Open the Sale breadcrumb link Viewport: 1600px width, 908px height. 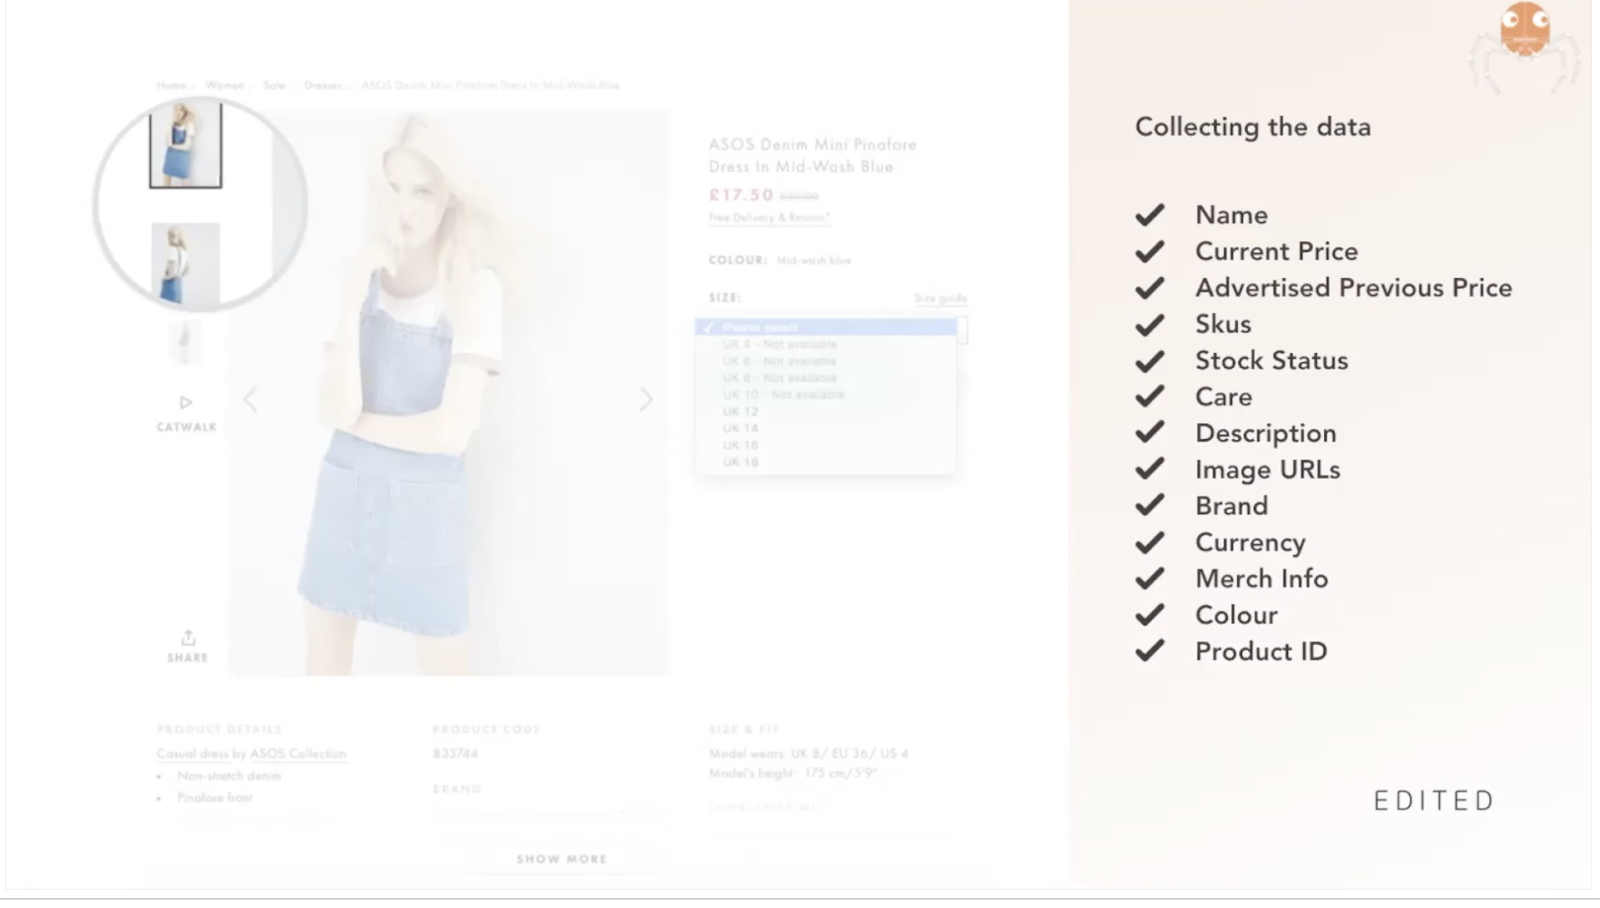pyautogui.click(x=274, y=85)
